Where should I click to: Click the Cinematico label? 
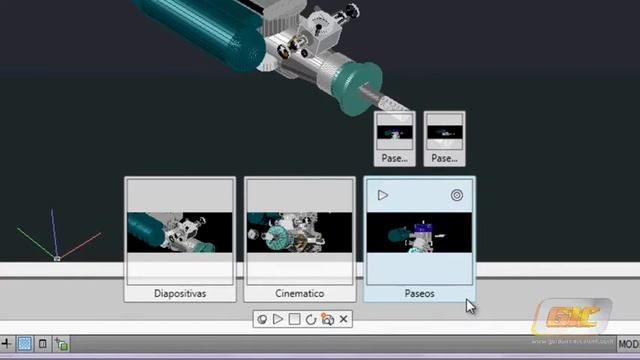(300, 293)
